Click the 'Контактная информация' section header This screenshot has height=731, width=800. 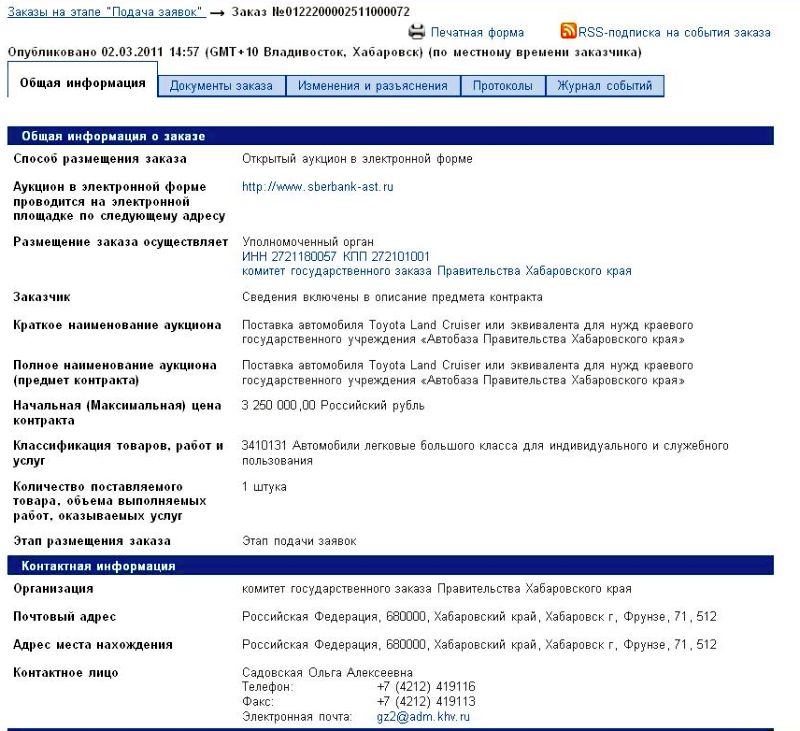tap(99, 566)
